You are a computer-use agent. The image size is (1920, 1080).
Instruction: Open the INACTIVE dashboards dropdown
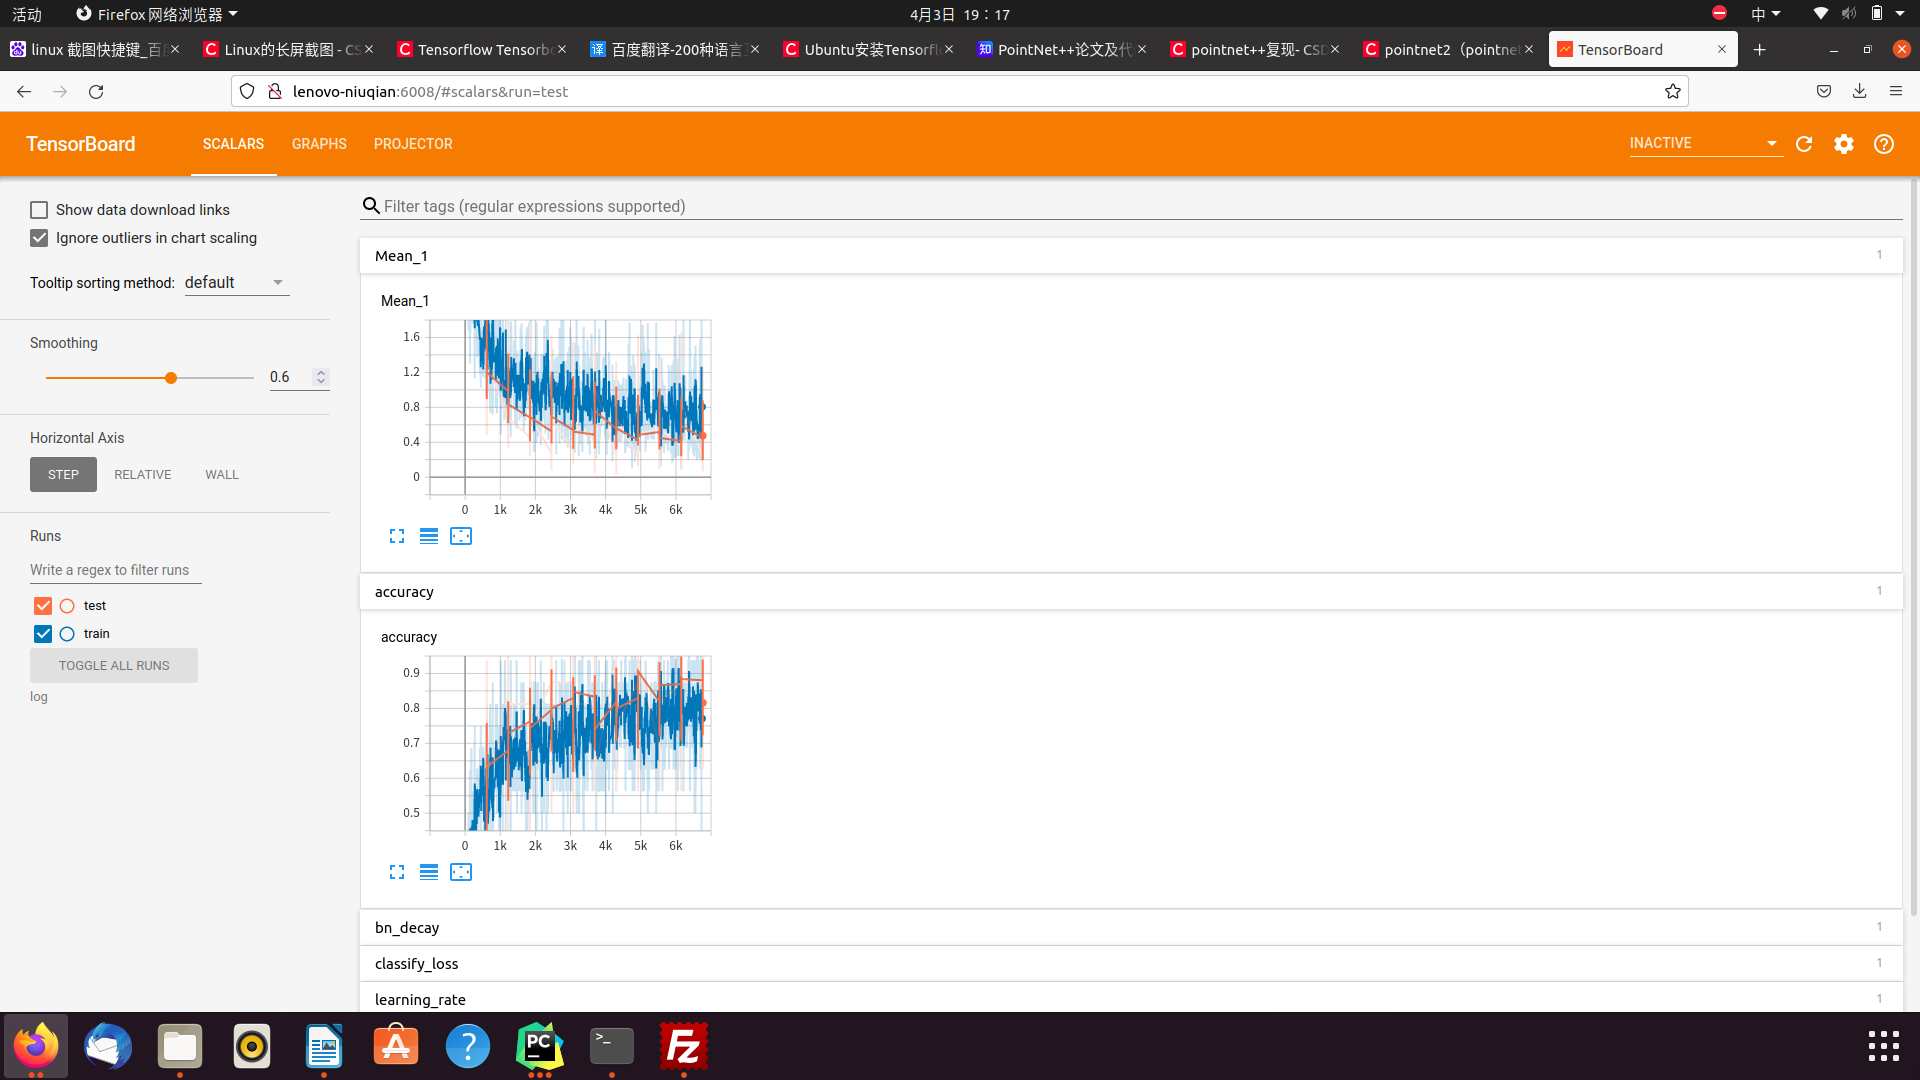(x=1705, y=144)
